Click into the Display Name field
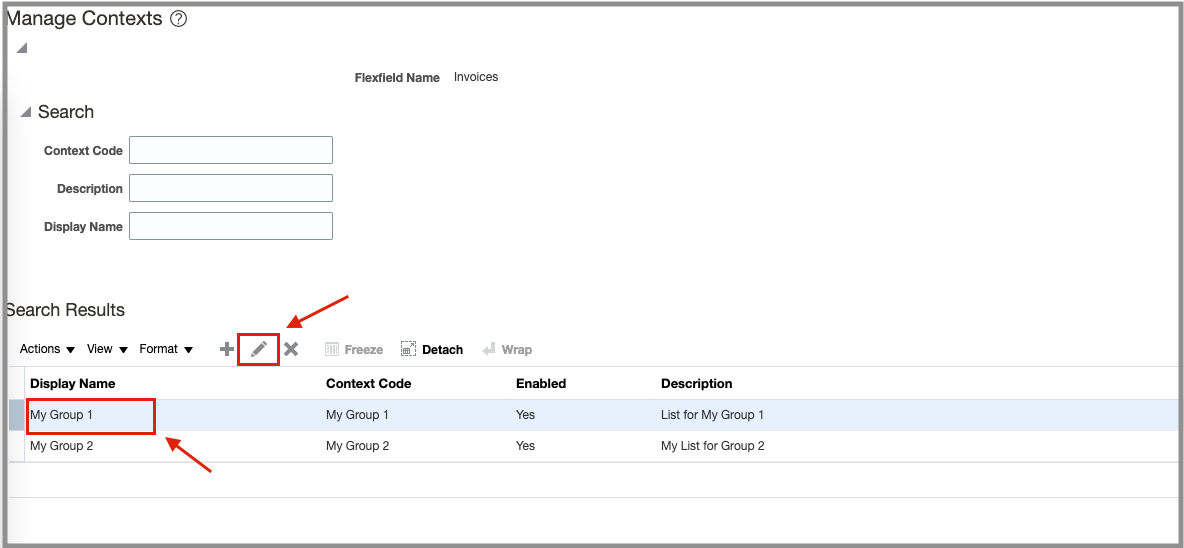The width and height of the screenshot is (1184, 548). coord(231,226)
